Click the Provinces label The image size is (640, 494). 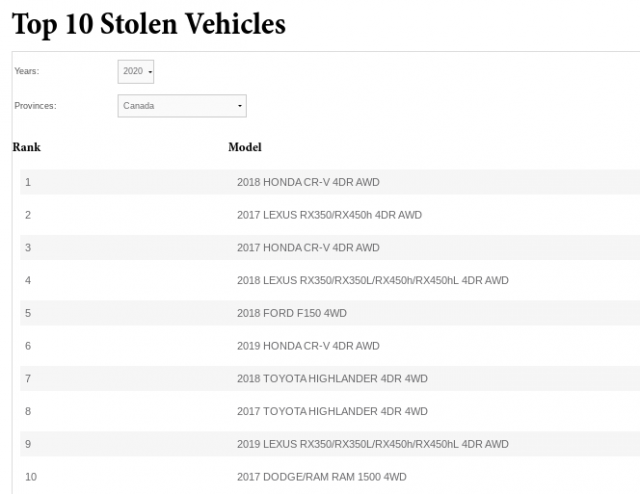point(36,106)
